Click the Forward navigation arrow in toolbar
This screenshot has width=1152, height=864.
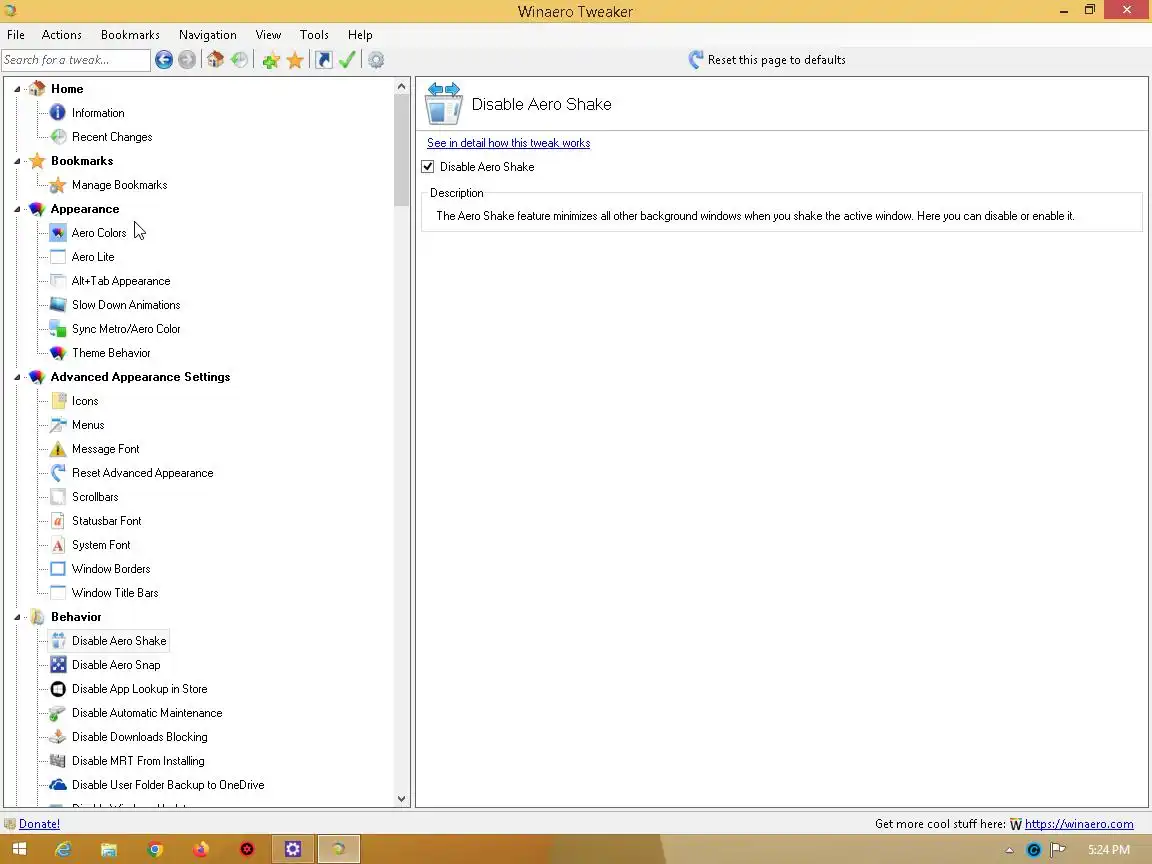click(187, 60)
